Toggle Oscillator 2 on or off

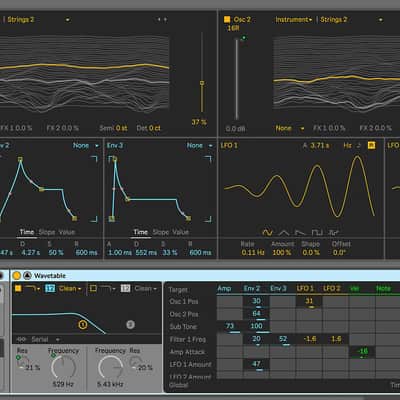(x=227, y=19)
